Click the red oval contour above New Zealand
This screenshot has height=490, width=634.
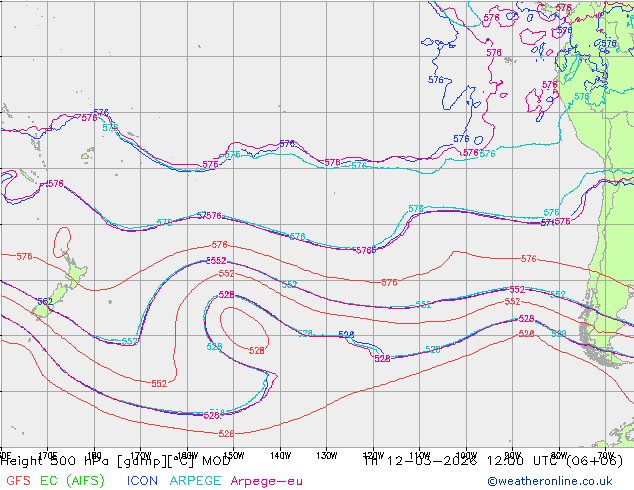[x=62, y=242]
